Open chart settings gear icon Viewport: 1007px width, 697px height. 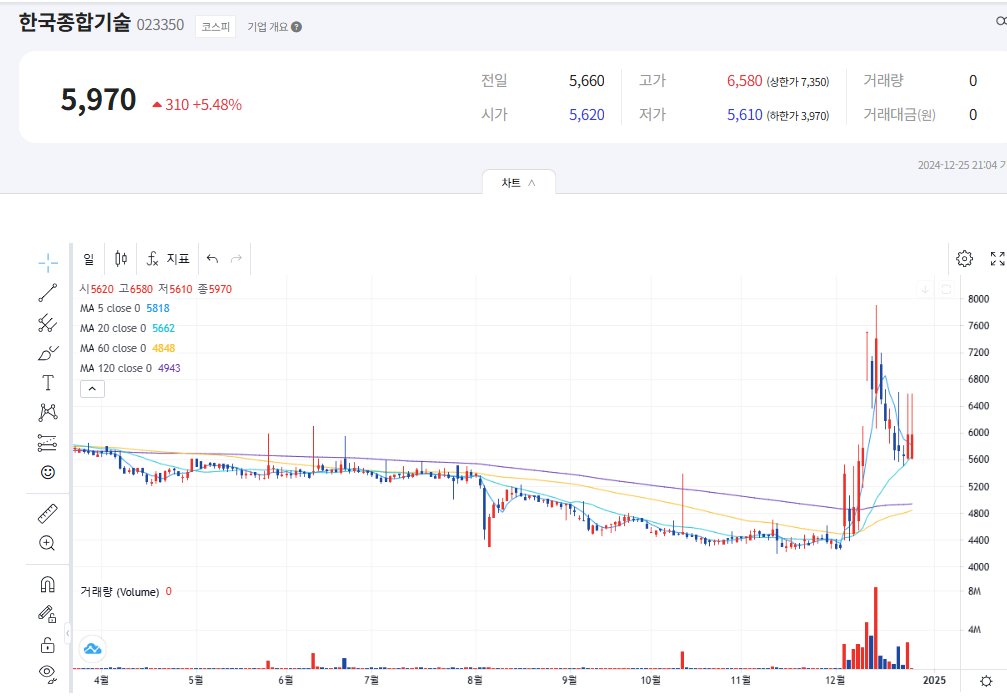964,259
